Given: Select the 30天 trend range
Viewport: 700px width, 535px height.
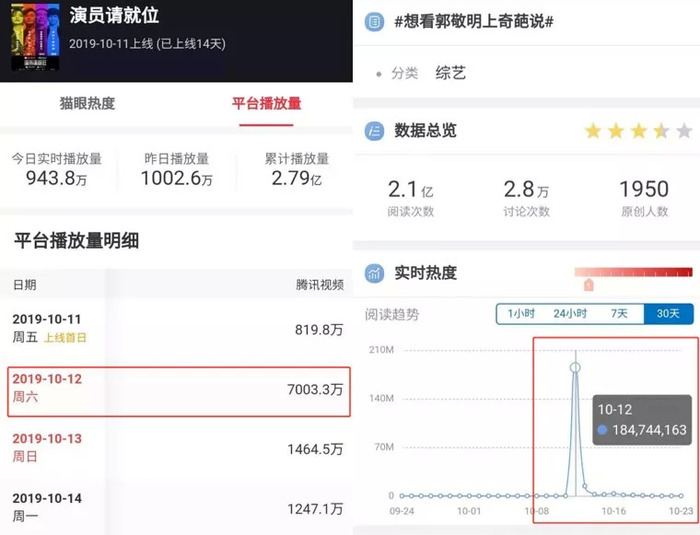Looking at the screenshot, I should [668, 314].
